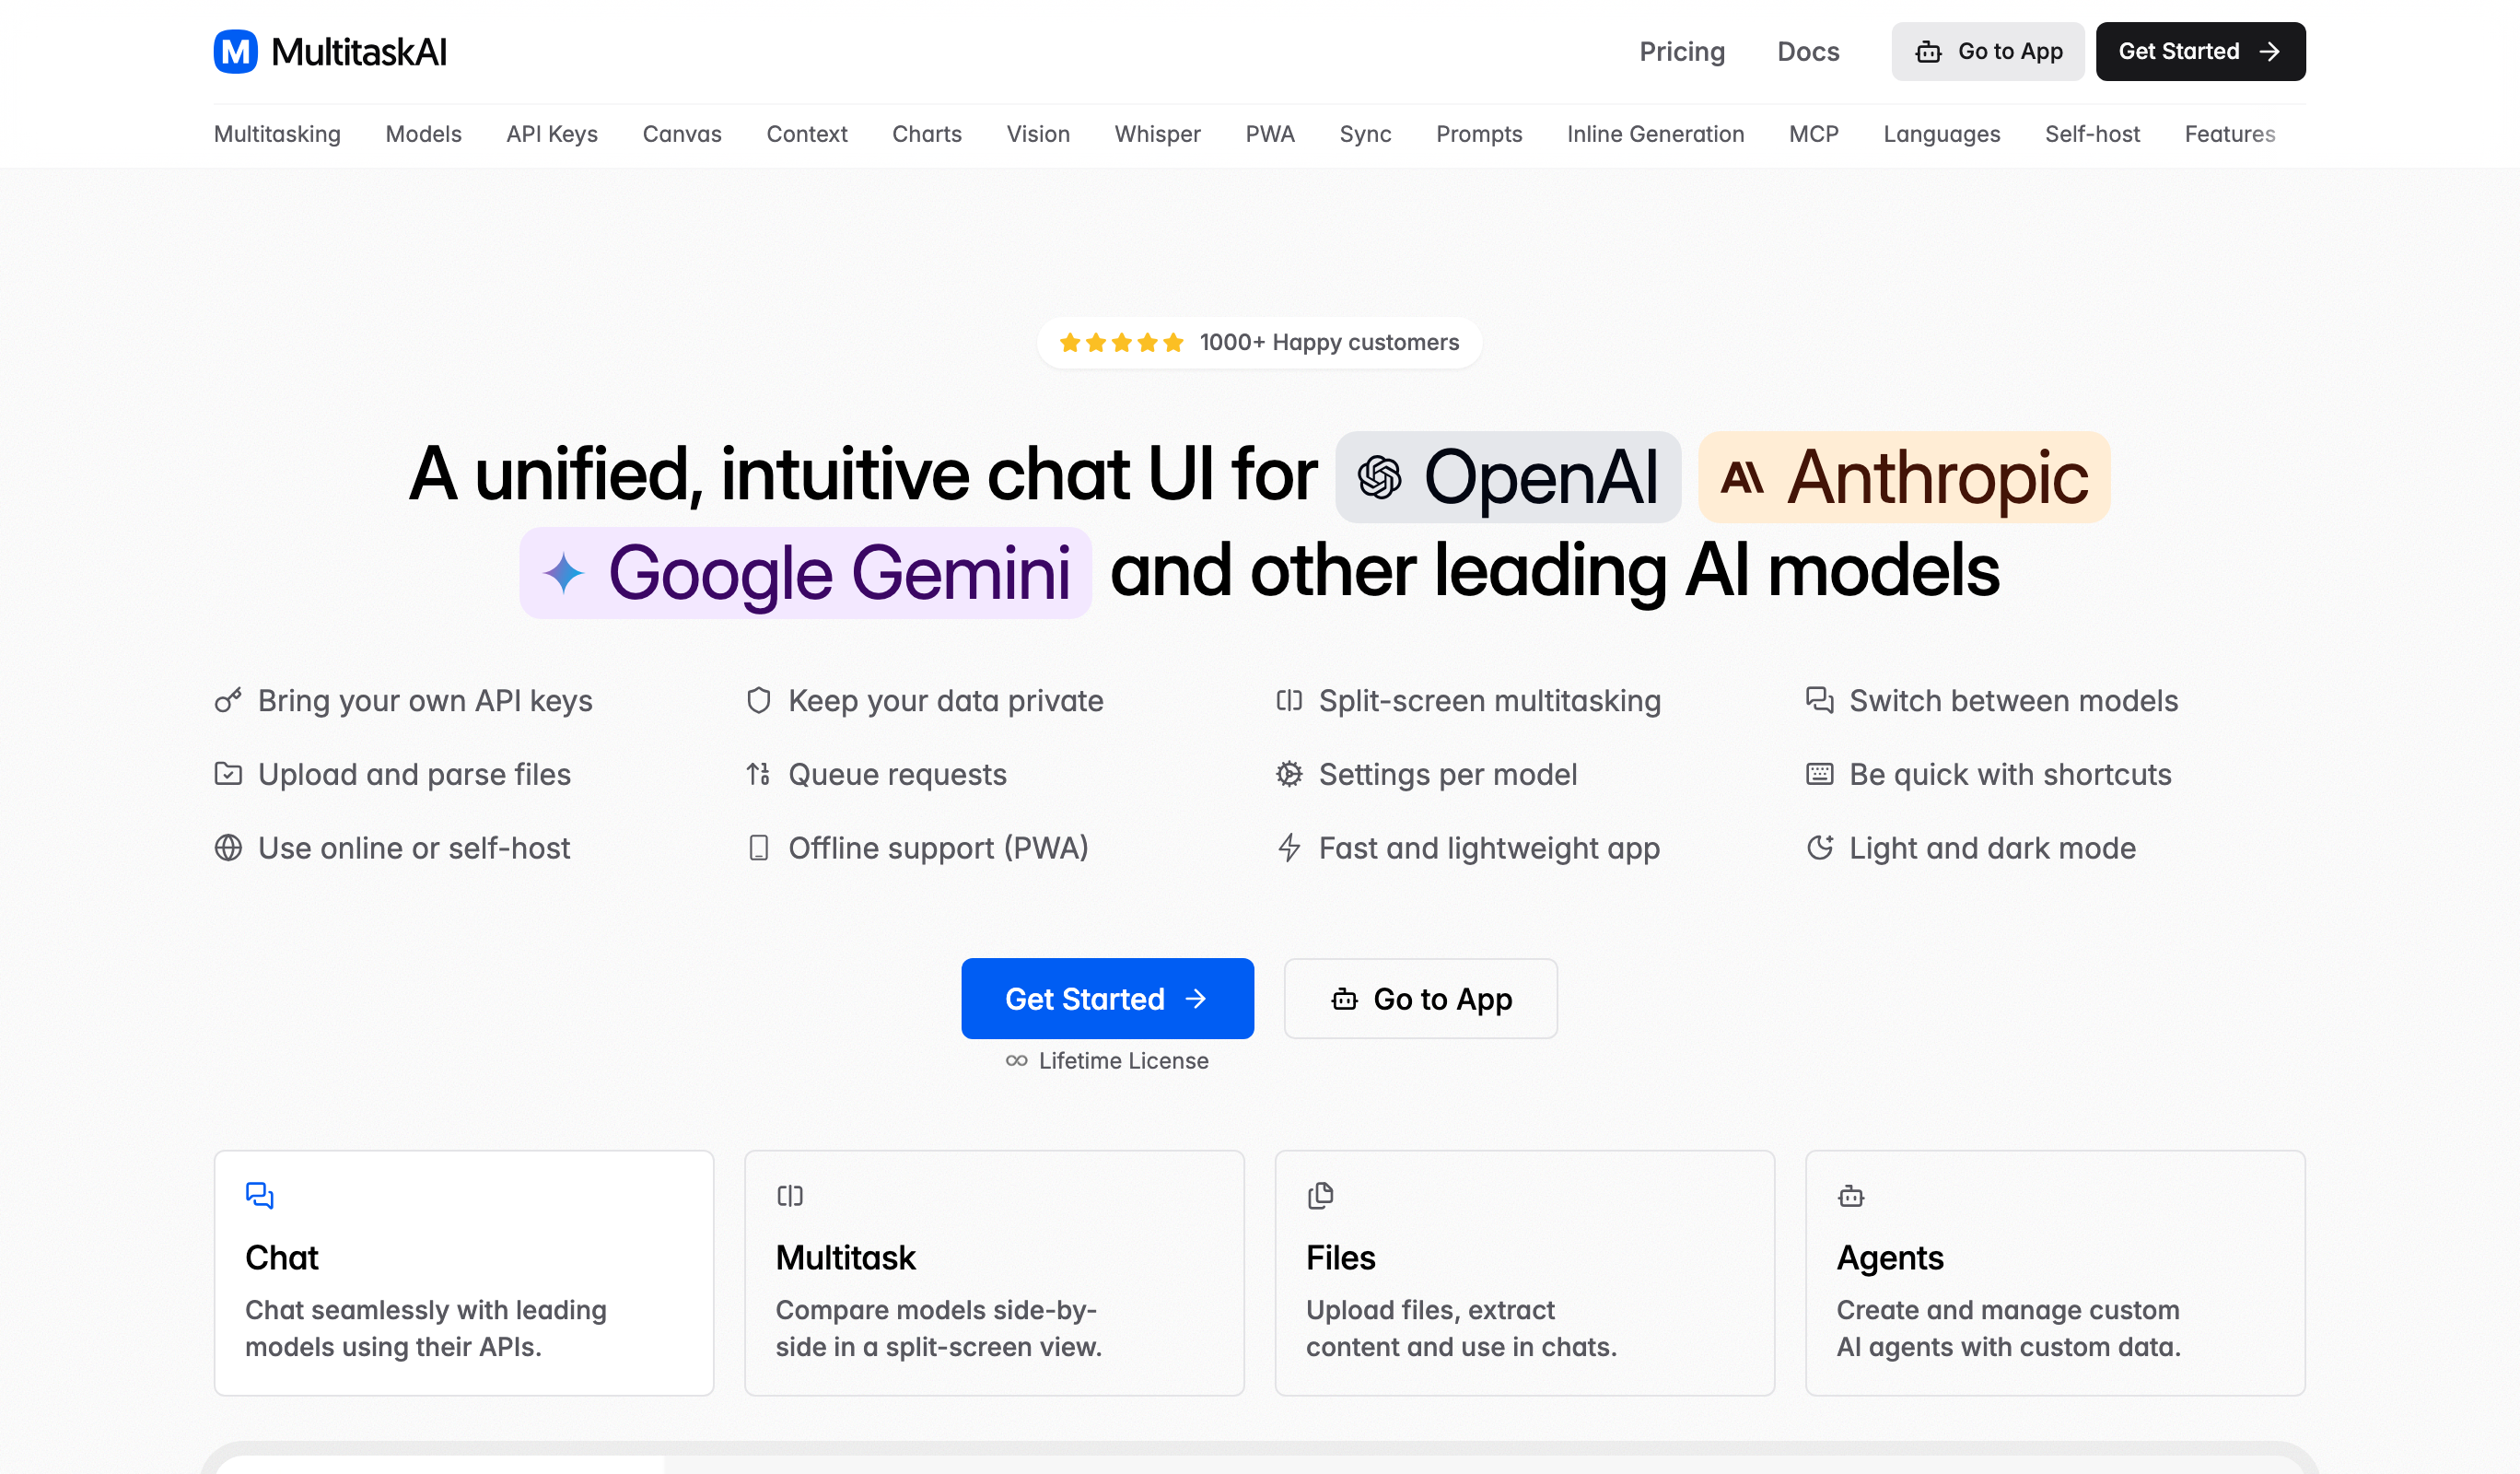Screen dimensions: 2520x1474
Task: Select the Multitasking nav item
Action: 277,134
